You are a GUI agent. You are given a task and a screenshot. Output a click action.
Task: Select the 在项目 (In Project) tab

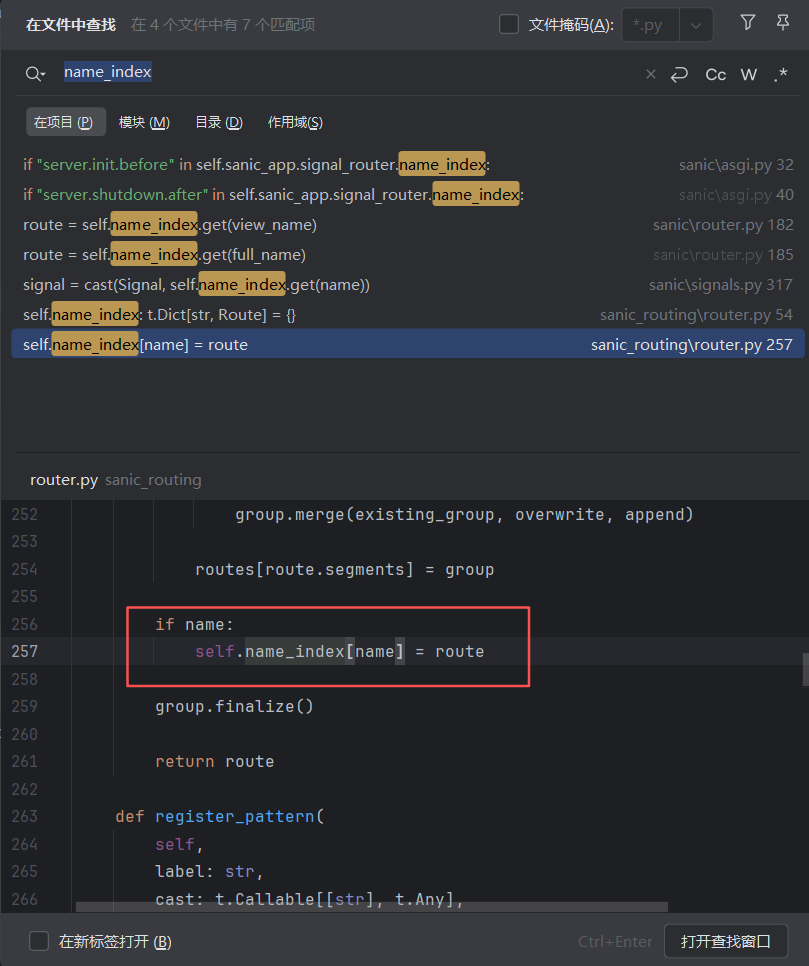pos(63,122)
